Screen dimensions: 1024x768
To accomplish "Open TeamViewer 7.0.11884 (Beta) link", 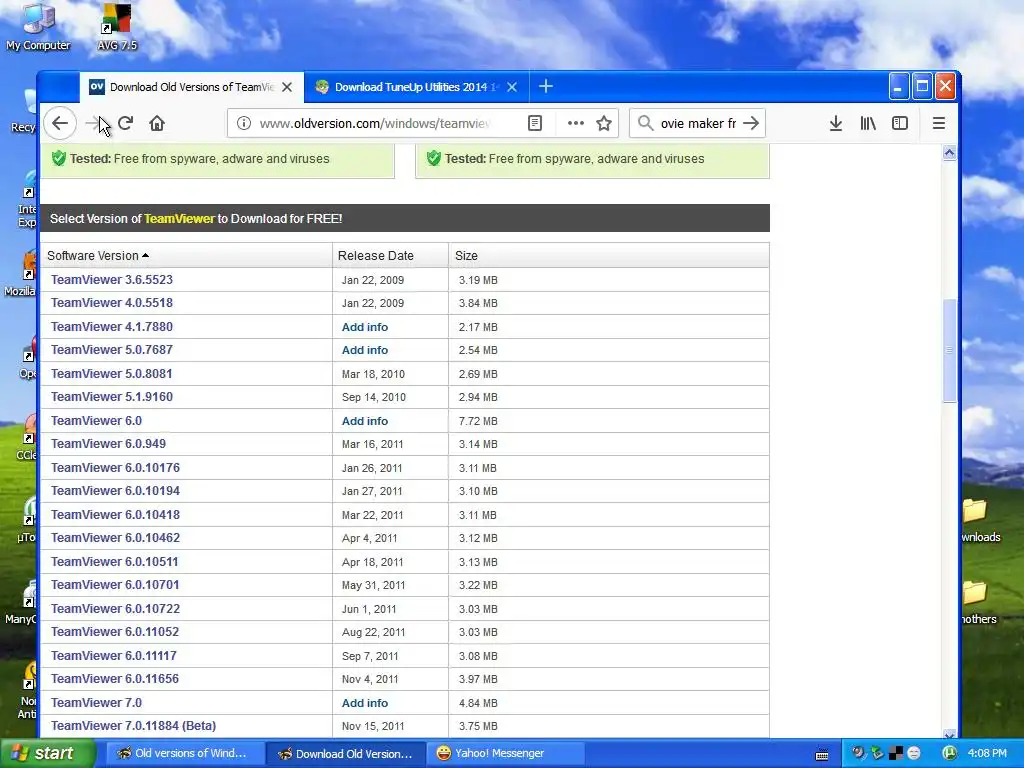I will (133, 726).
